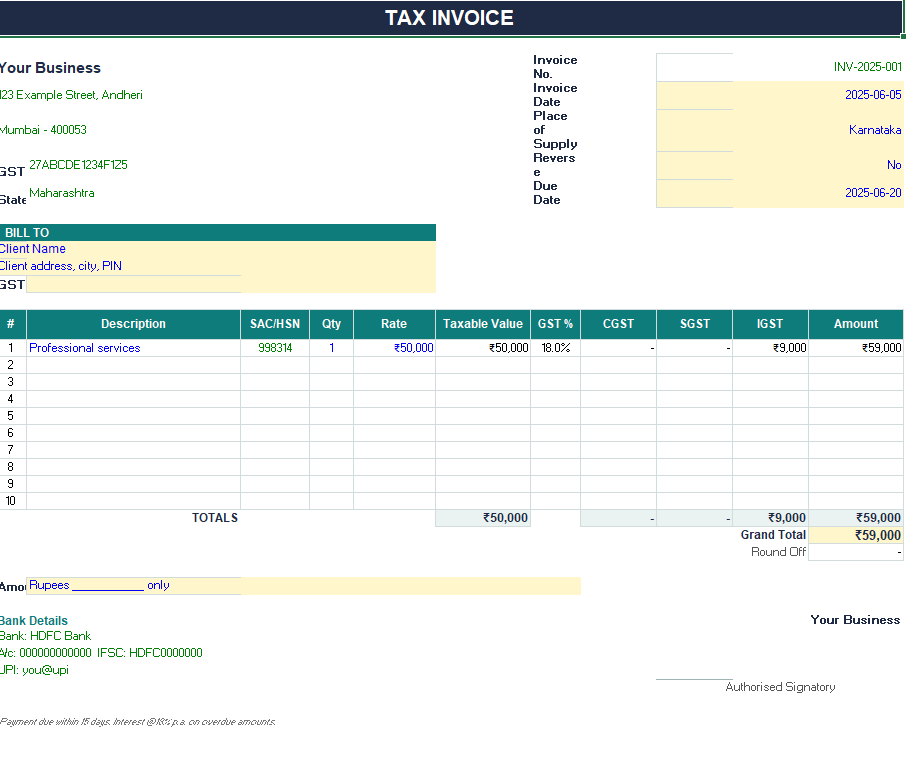Click the GST % column header
This screenshot has height=773, width=906.
(x=555, y=324)
